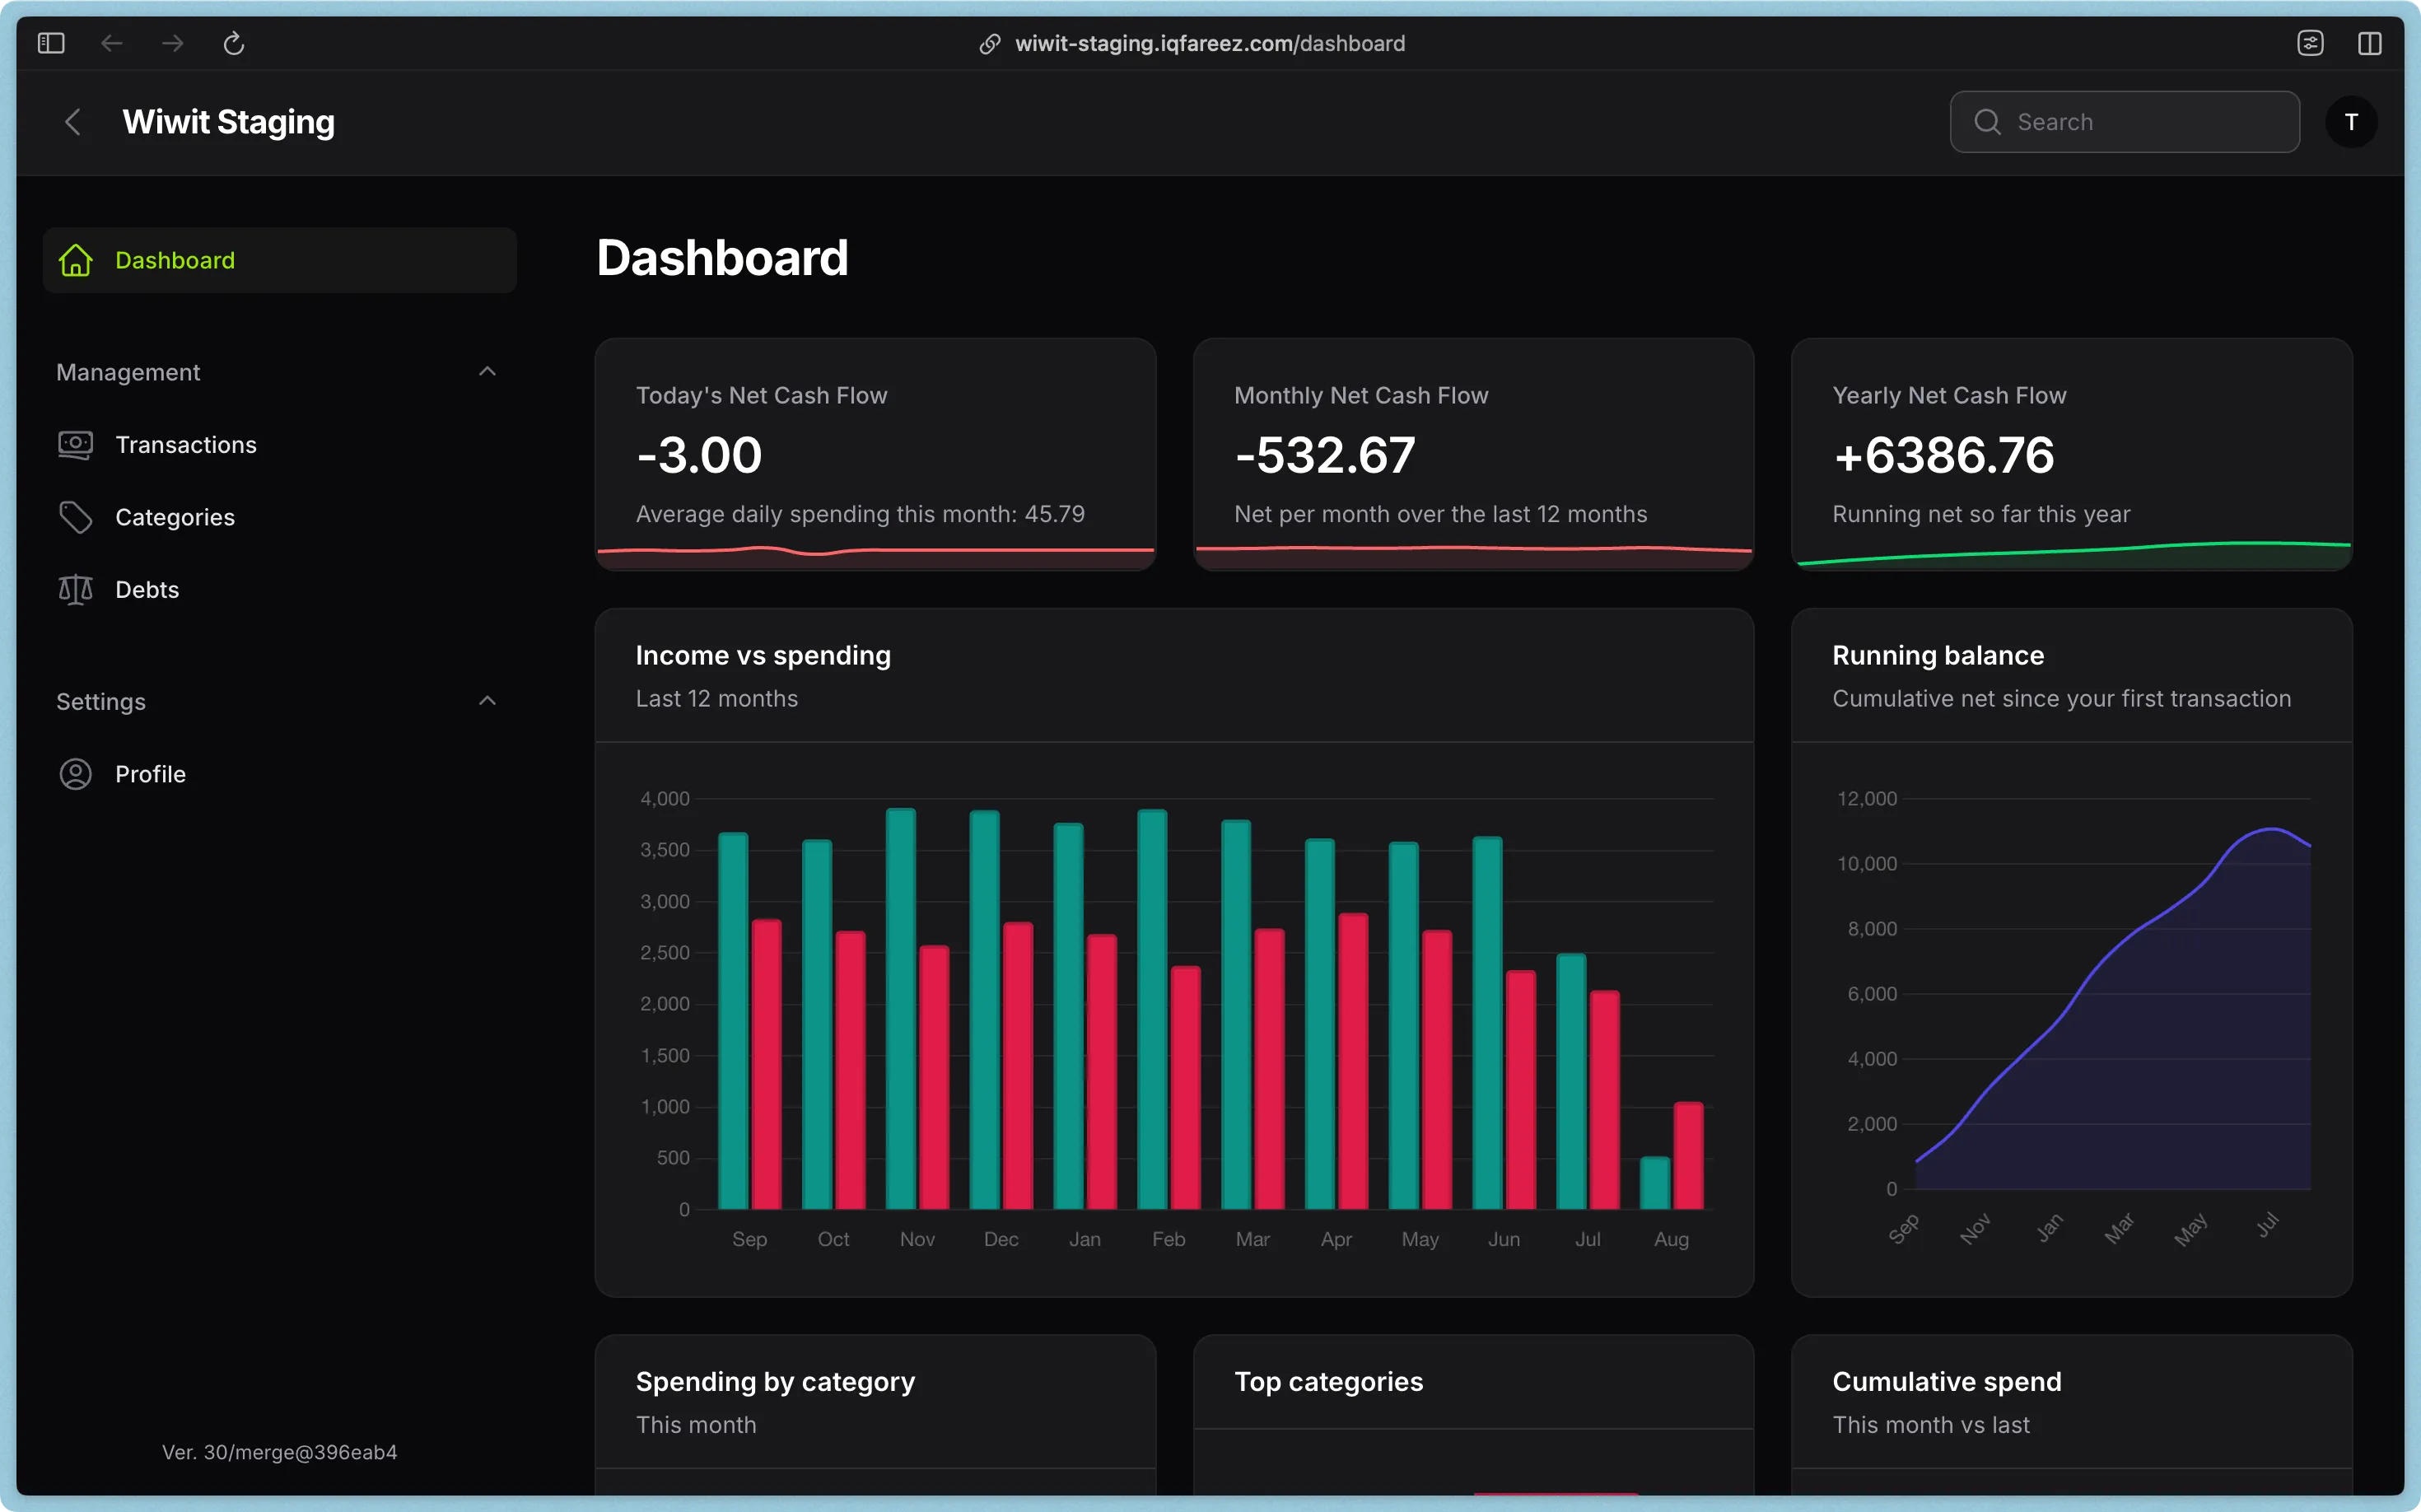Click 'Cumulative net since your first transaction' subtitle

pos(2061,699)
